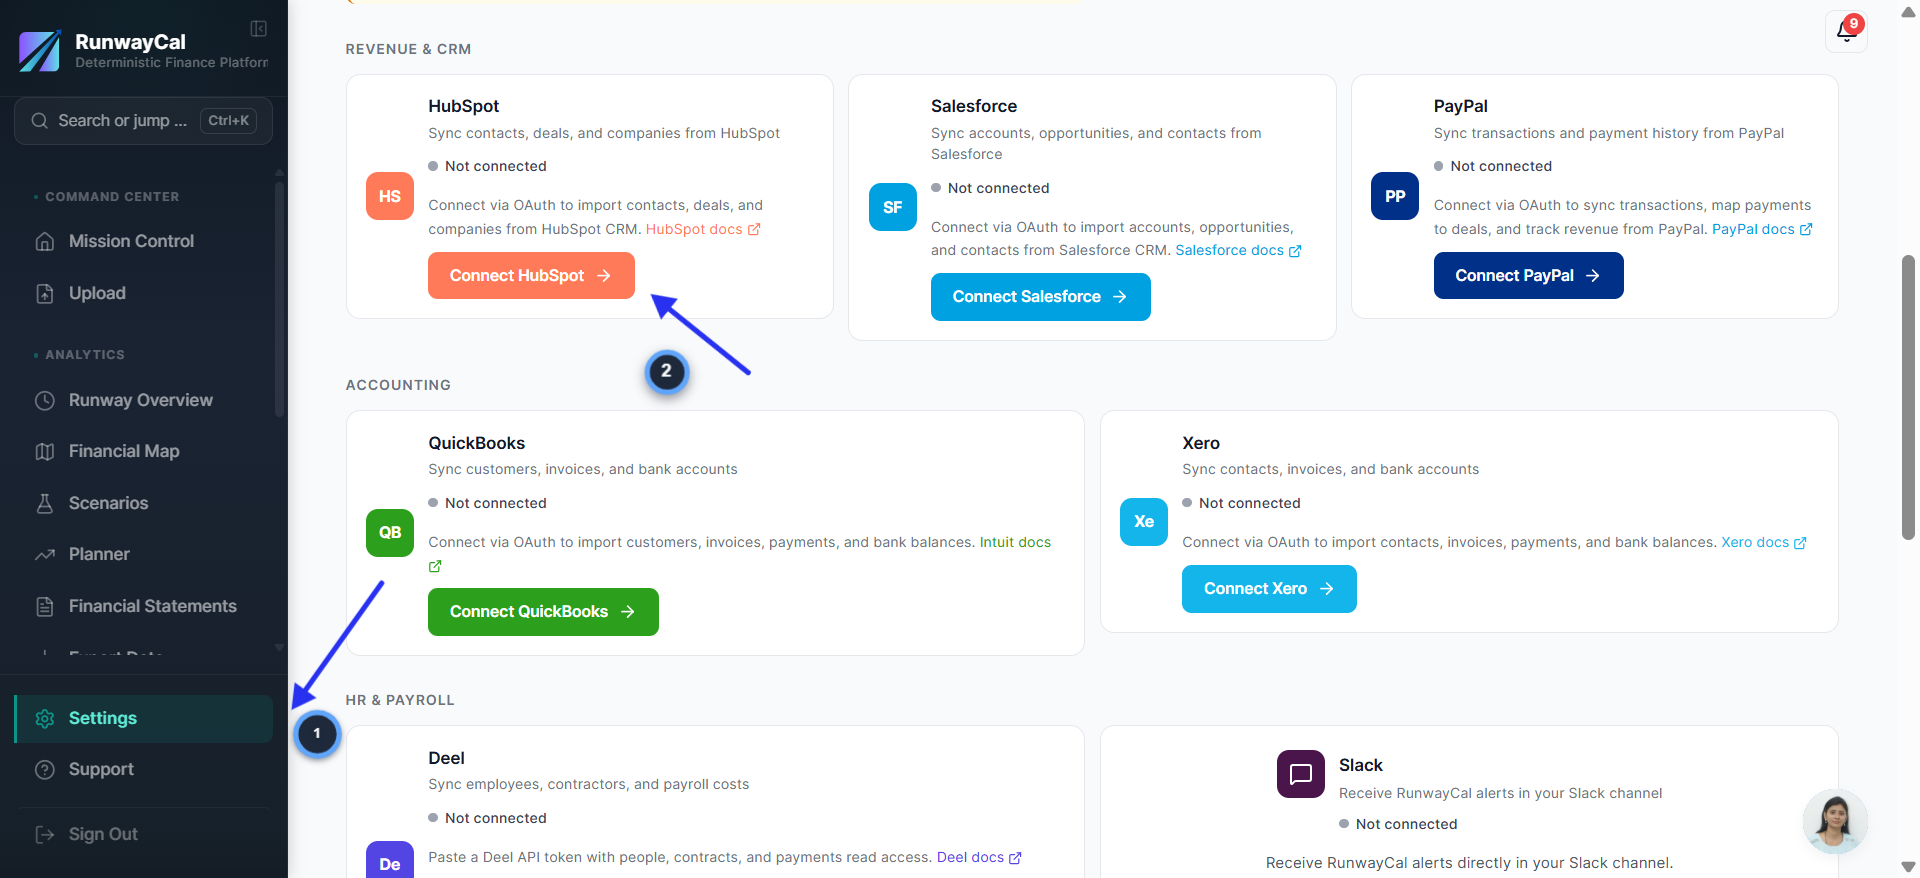Image resolution: width=1920 pixels, height=878 pixels.
Task: Click the Ctrl+K shortcut badge
Action: tap(228, 121)
